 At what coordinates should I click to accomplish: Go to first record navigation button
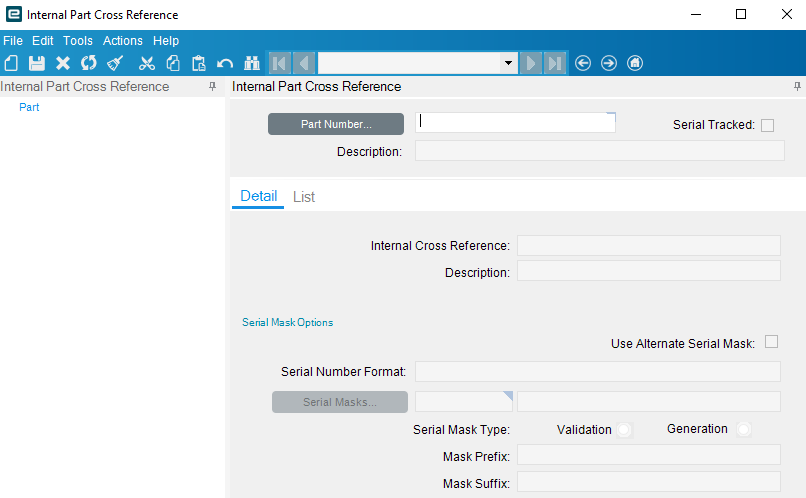(280, 63)
